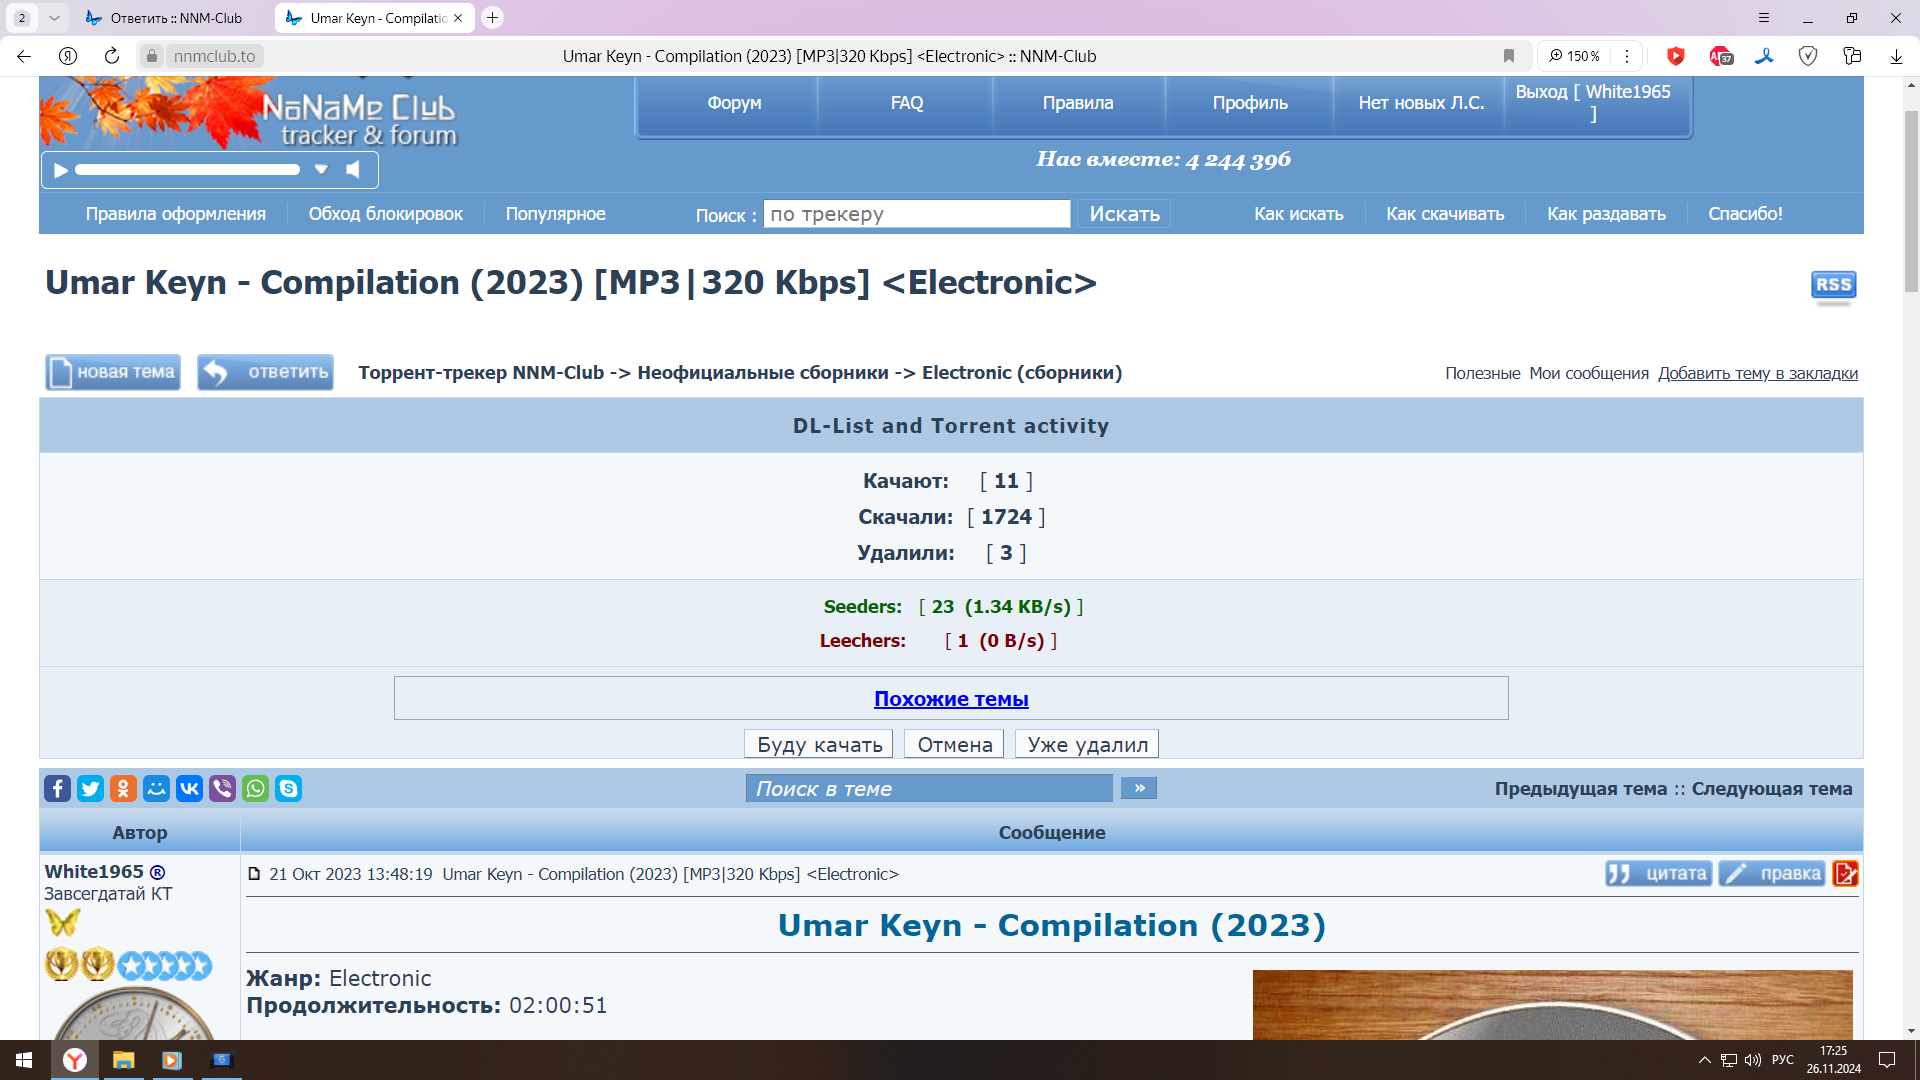This screenshot has width=1920, height=1080.
Task: Click the radio player progress slider
Action: click(x=187, y=170)
